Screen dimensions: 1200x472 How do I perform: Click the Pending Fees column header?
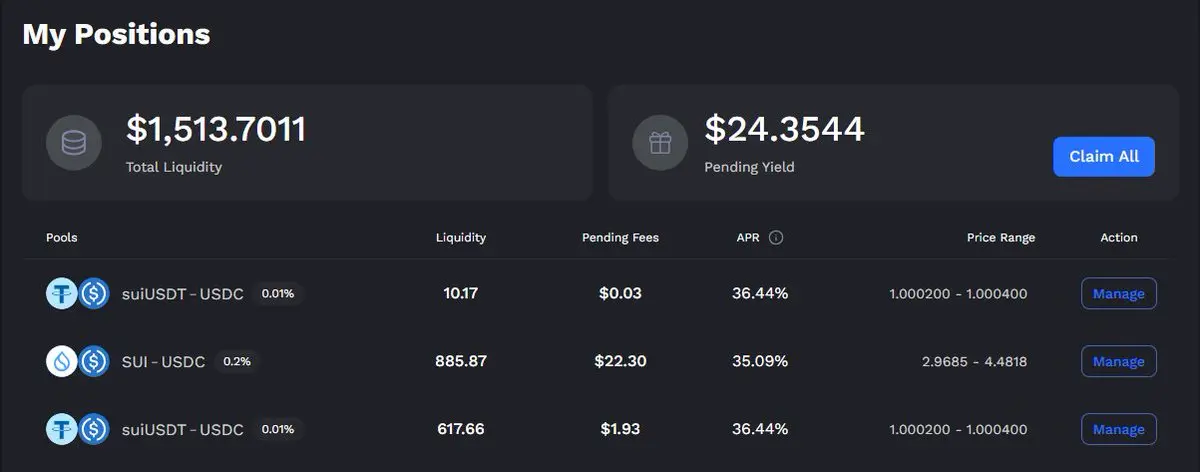click(620, 238)
